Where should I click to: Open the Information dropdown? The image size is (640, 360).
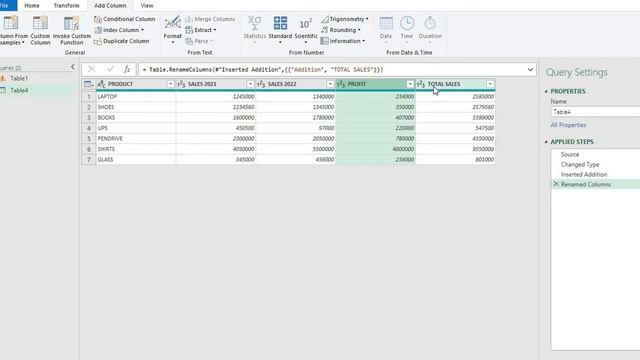tap(343, 41)
